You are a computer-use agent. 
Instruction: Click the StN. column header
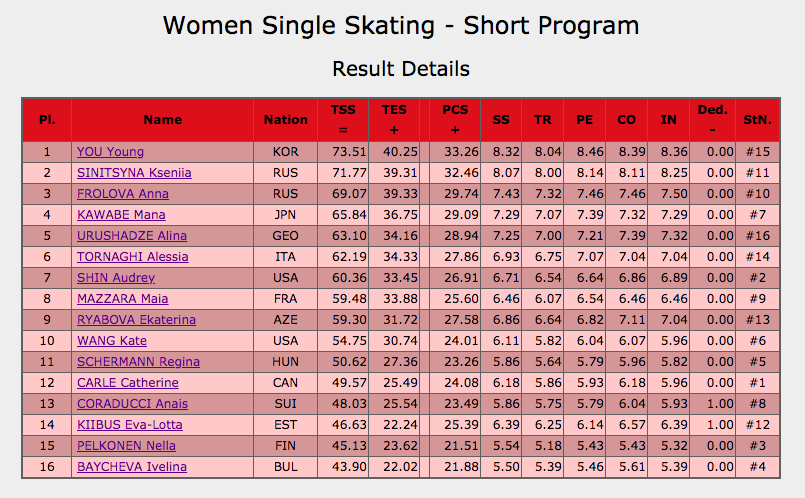point(757,120)
